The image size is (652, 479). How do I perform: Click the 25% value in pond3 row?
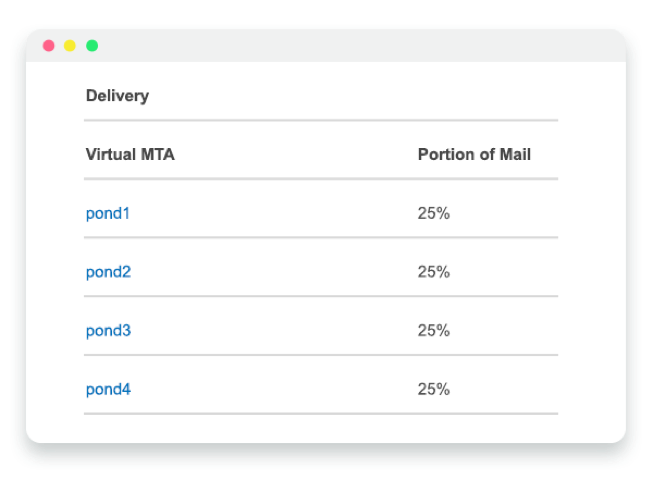tap(434, 331)
